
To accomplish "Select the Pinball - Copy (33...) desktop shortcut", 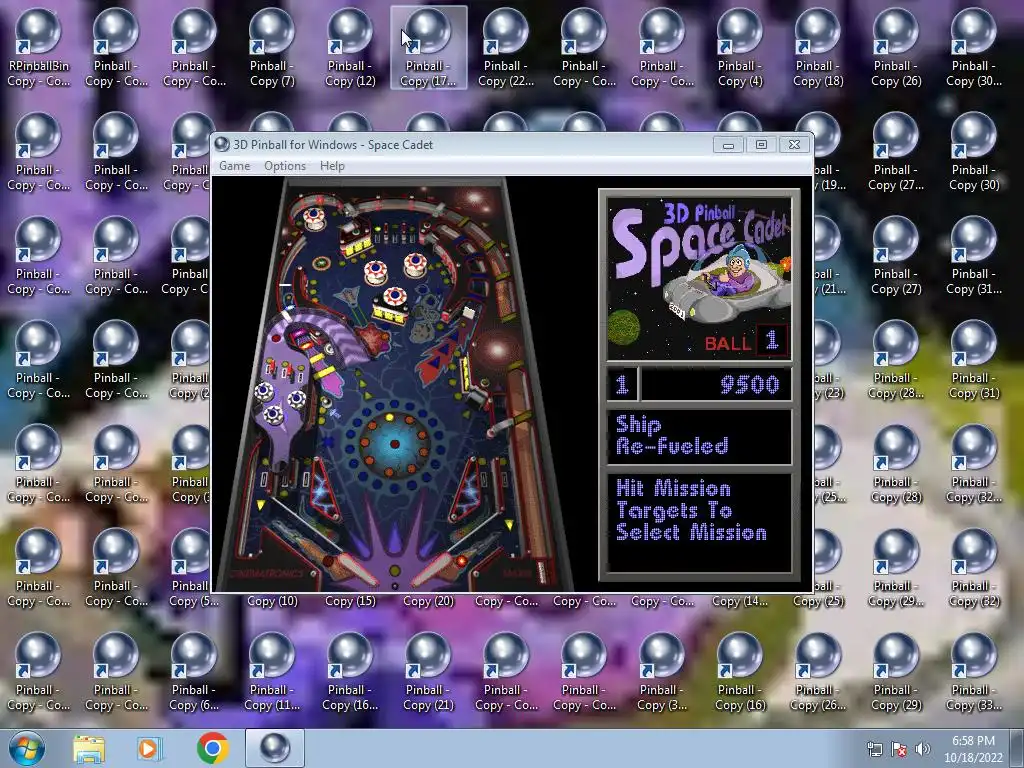I will pos(974,671).
